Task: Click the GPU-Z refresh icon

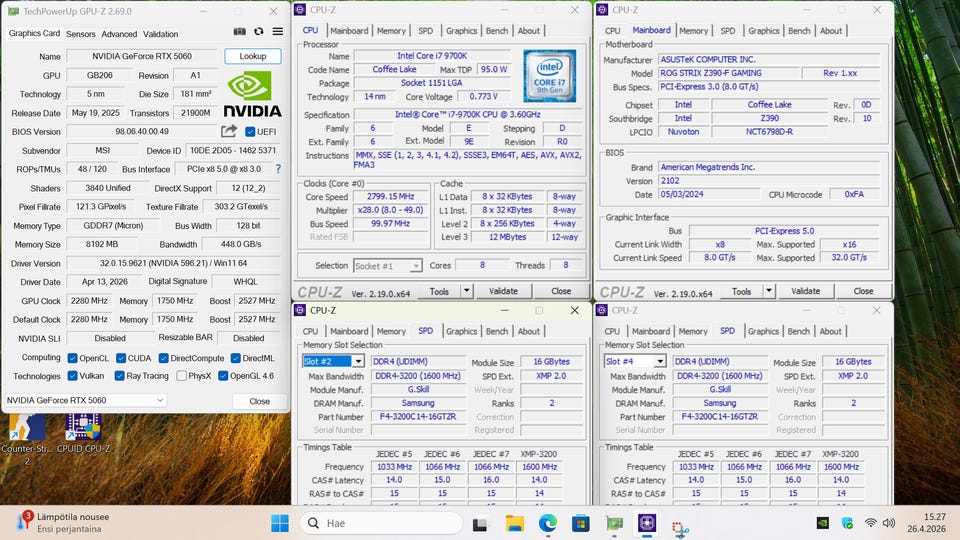Action: click(x=258, y=33)
